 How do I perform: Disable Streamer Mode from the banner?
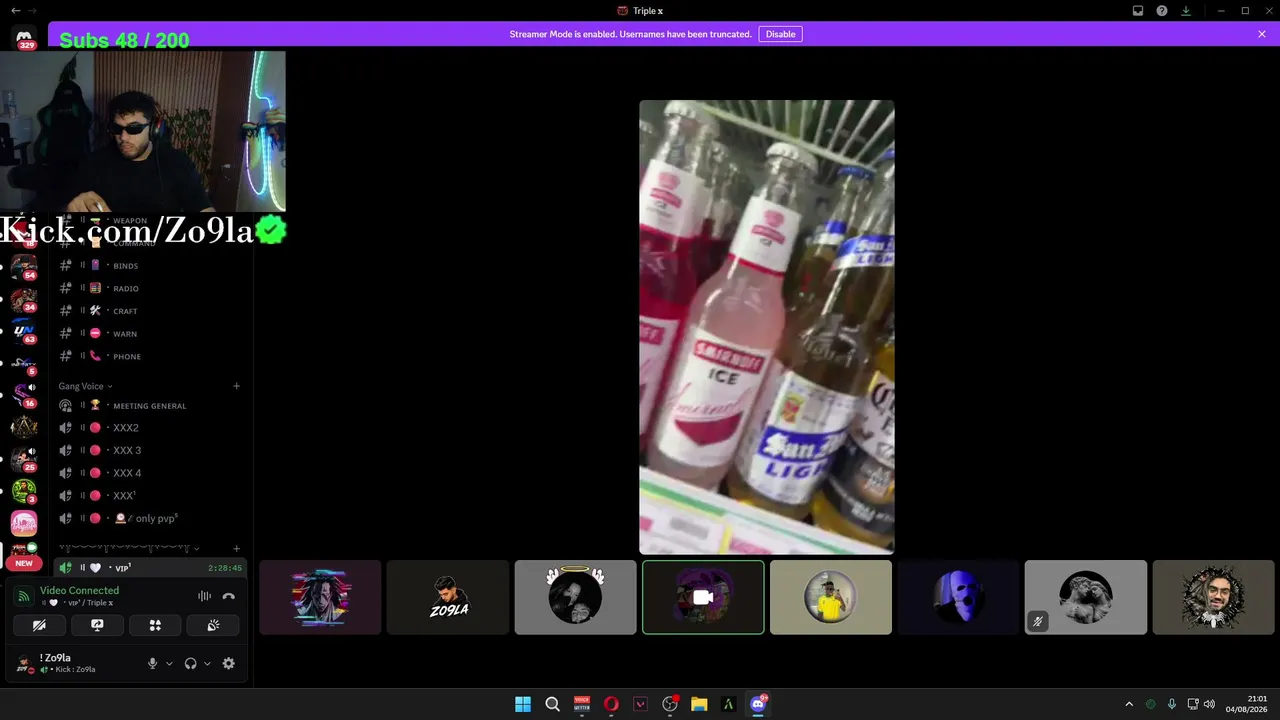click(x=781, y=34)
